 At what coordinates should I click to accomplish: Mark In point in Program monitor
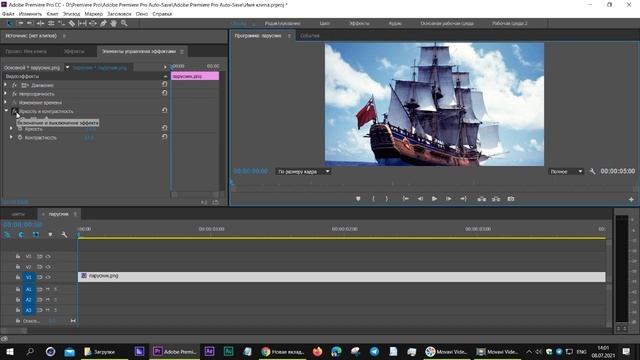tap(373, 199)
